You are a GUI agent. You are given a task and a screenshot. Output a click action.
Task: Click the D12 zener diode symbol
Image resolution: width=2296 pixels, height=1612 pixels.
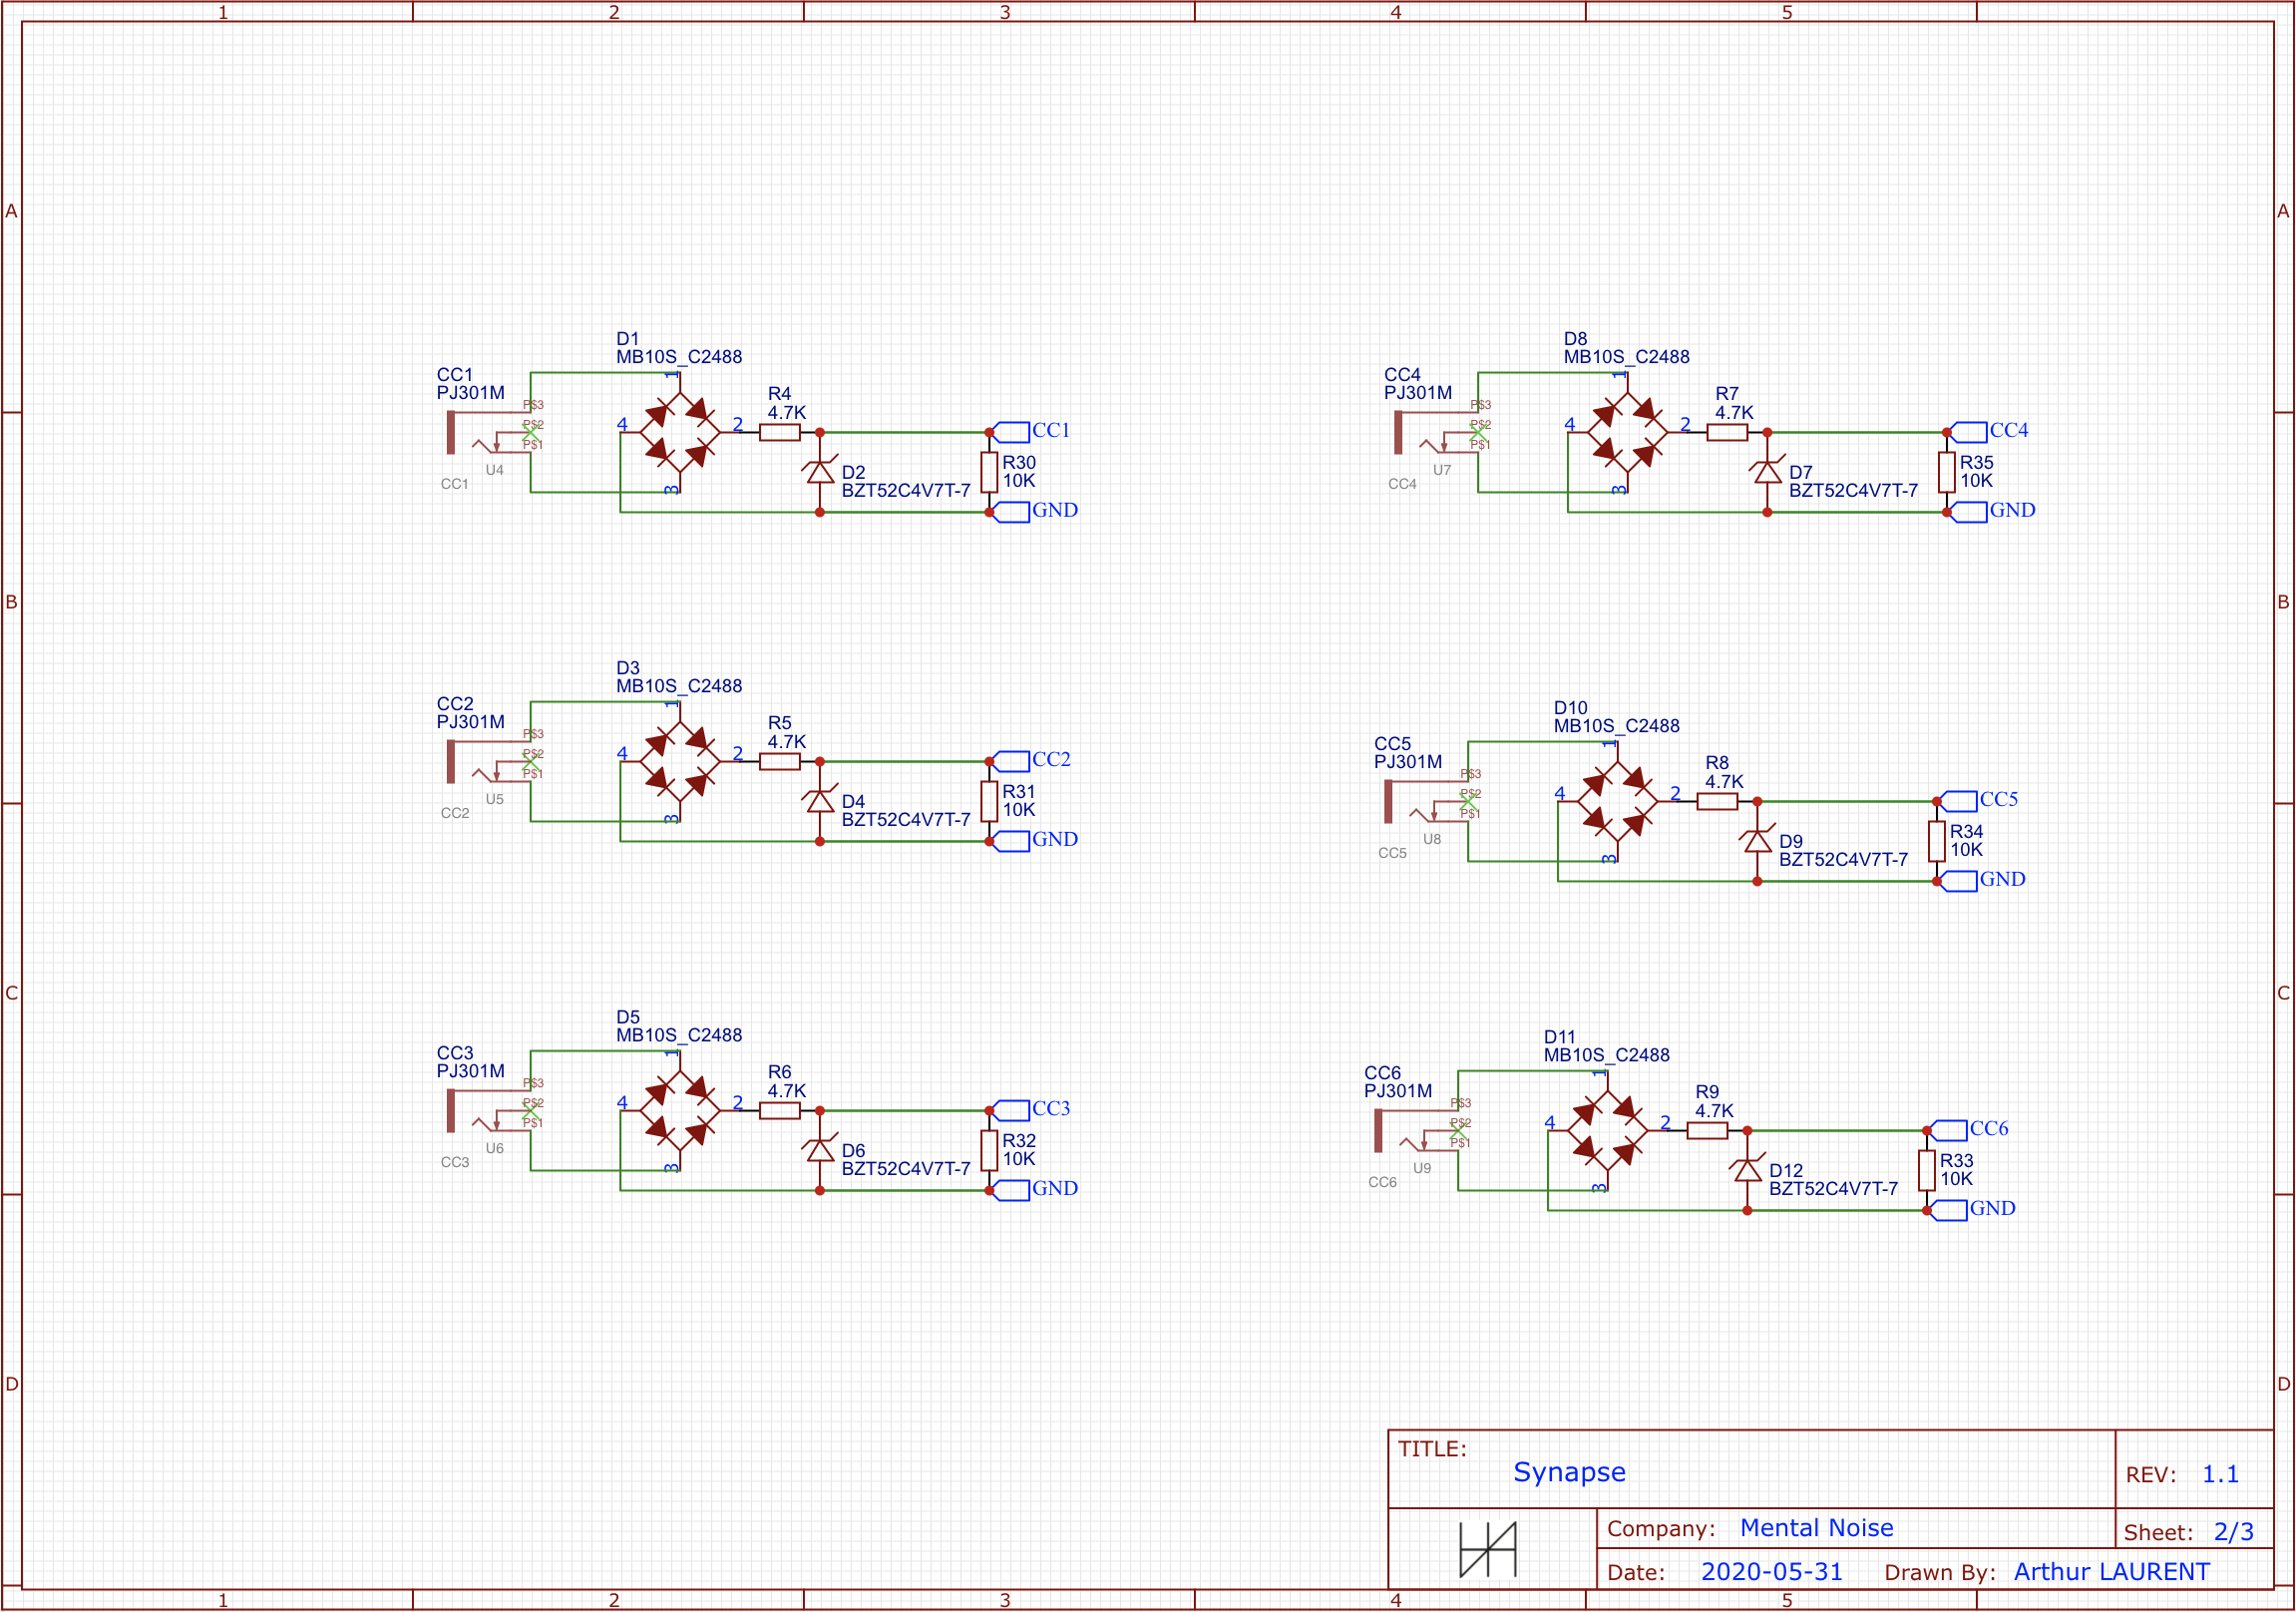click(x=1747, y=1170)
